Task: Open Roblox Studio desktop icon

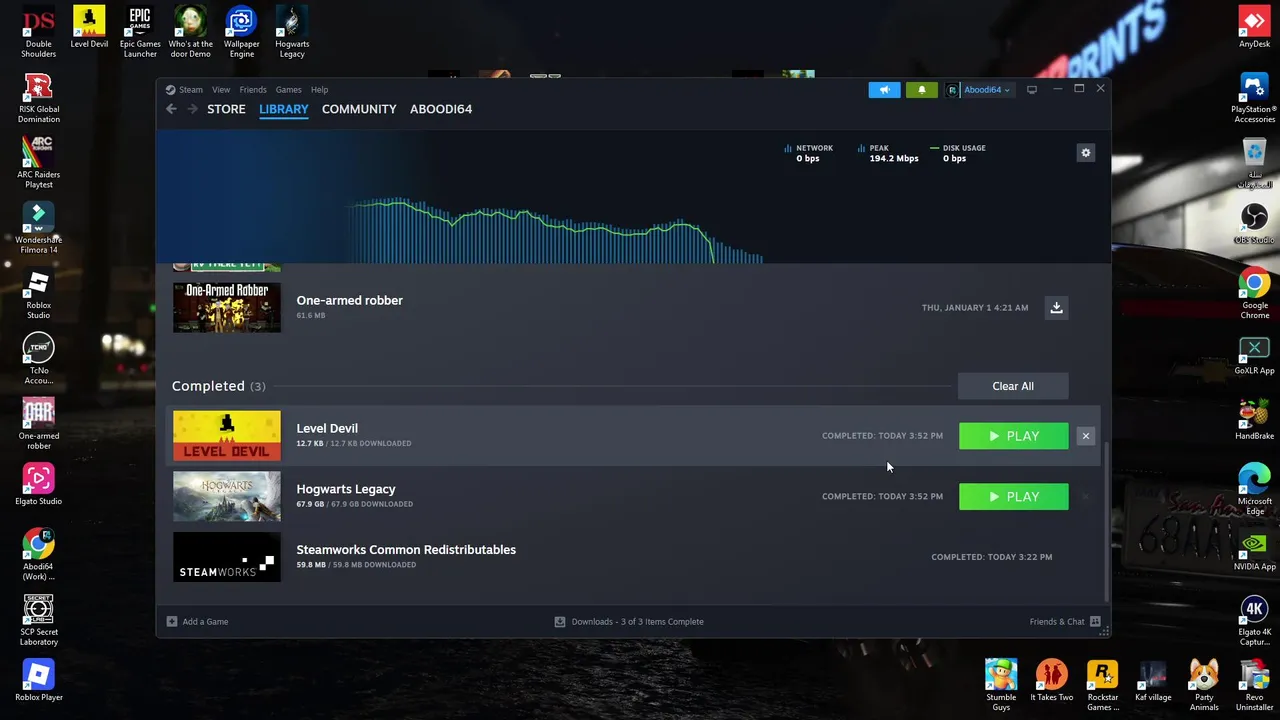Action: click(x=39, y=294)
